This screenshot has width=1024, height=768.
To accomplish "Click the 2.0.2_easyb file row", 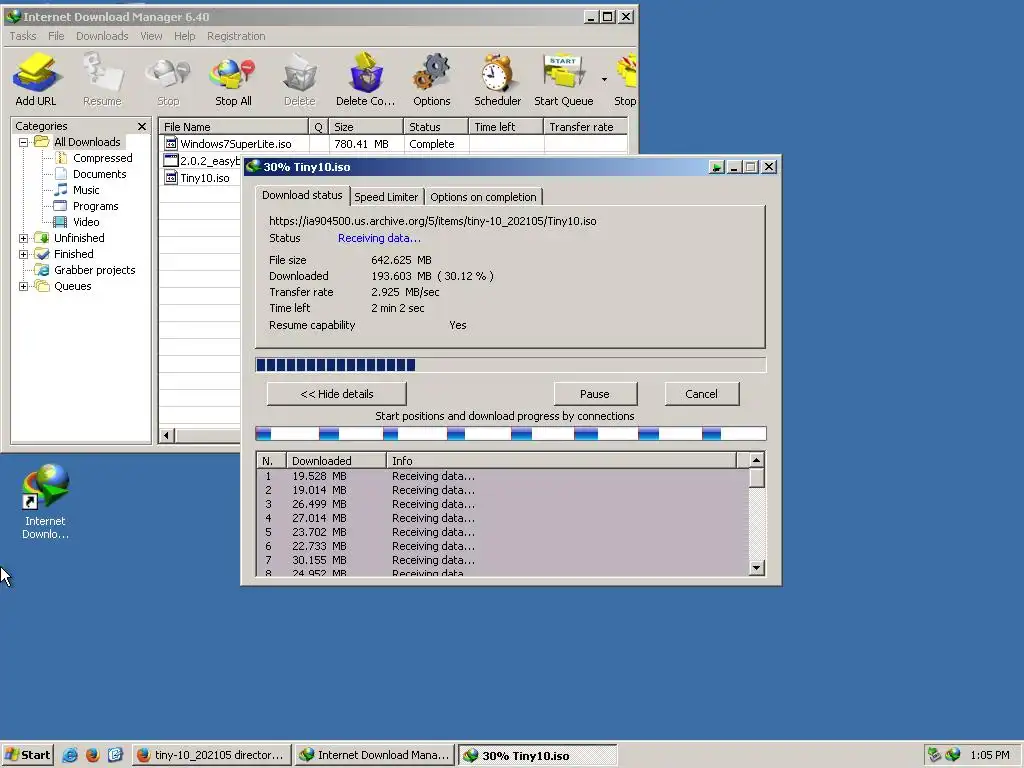I will pyautogui.click(x=202, y=161).
